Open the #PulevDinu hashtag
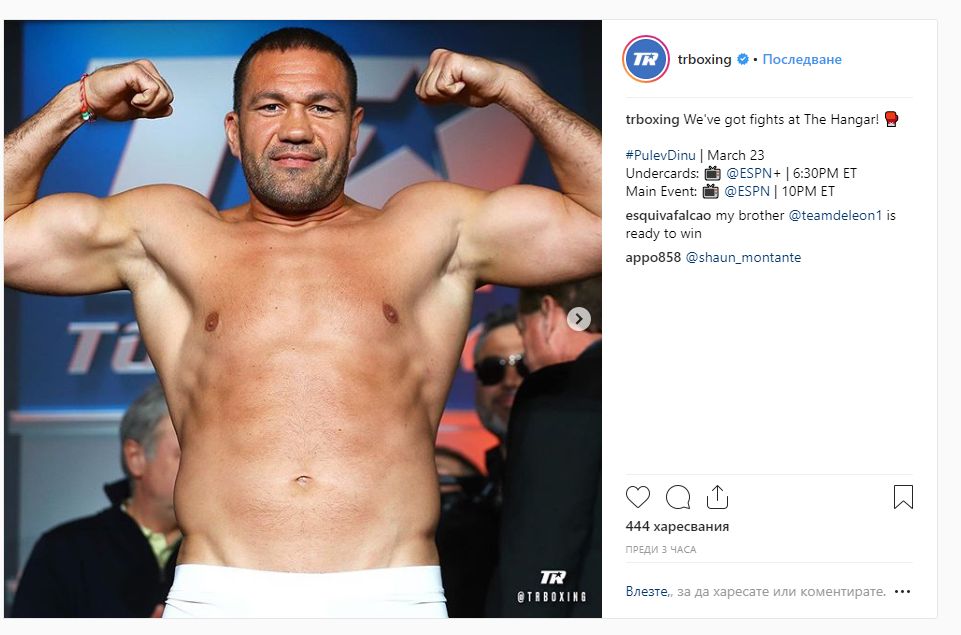This screenshot has height=635, width=961. click(660, 155)
